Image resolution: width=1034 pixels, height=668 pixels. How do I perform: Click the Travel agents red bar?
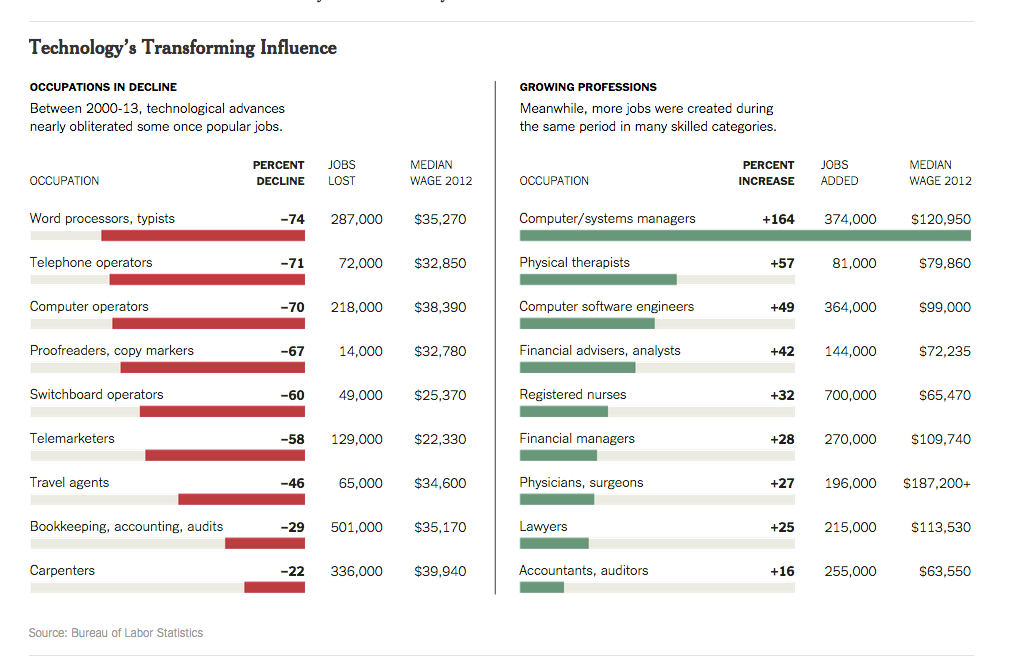[x=241, y=500]
